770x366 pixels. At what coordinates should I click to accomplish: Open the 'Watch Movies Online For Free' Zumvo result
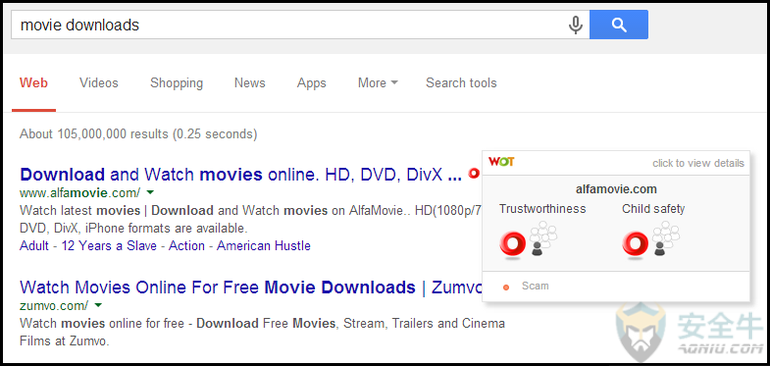[250, 287]
